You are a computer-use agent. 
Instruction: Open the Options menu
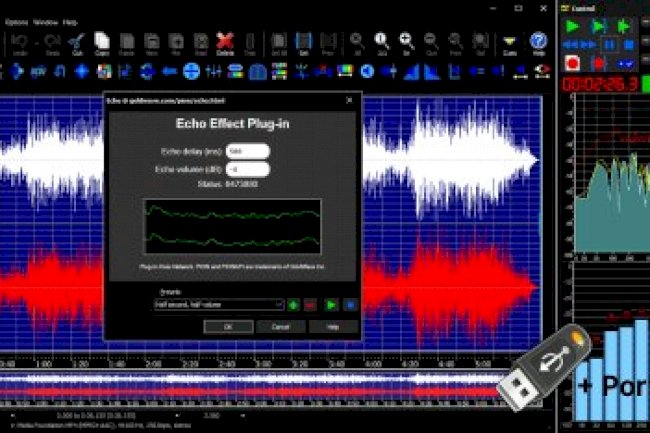point(16,20)
